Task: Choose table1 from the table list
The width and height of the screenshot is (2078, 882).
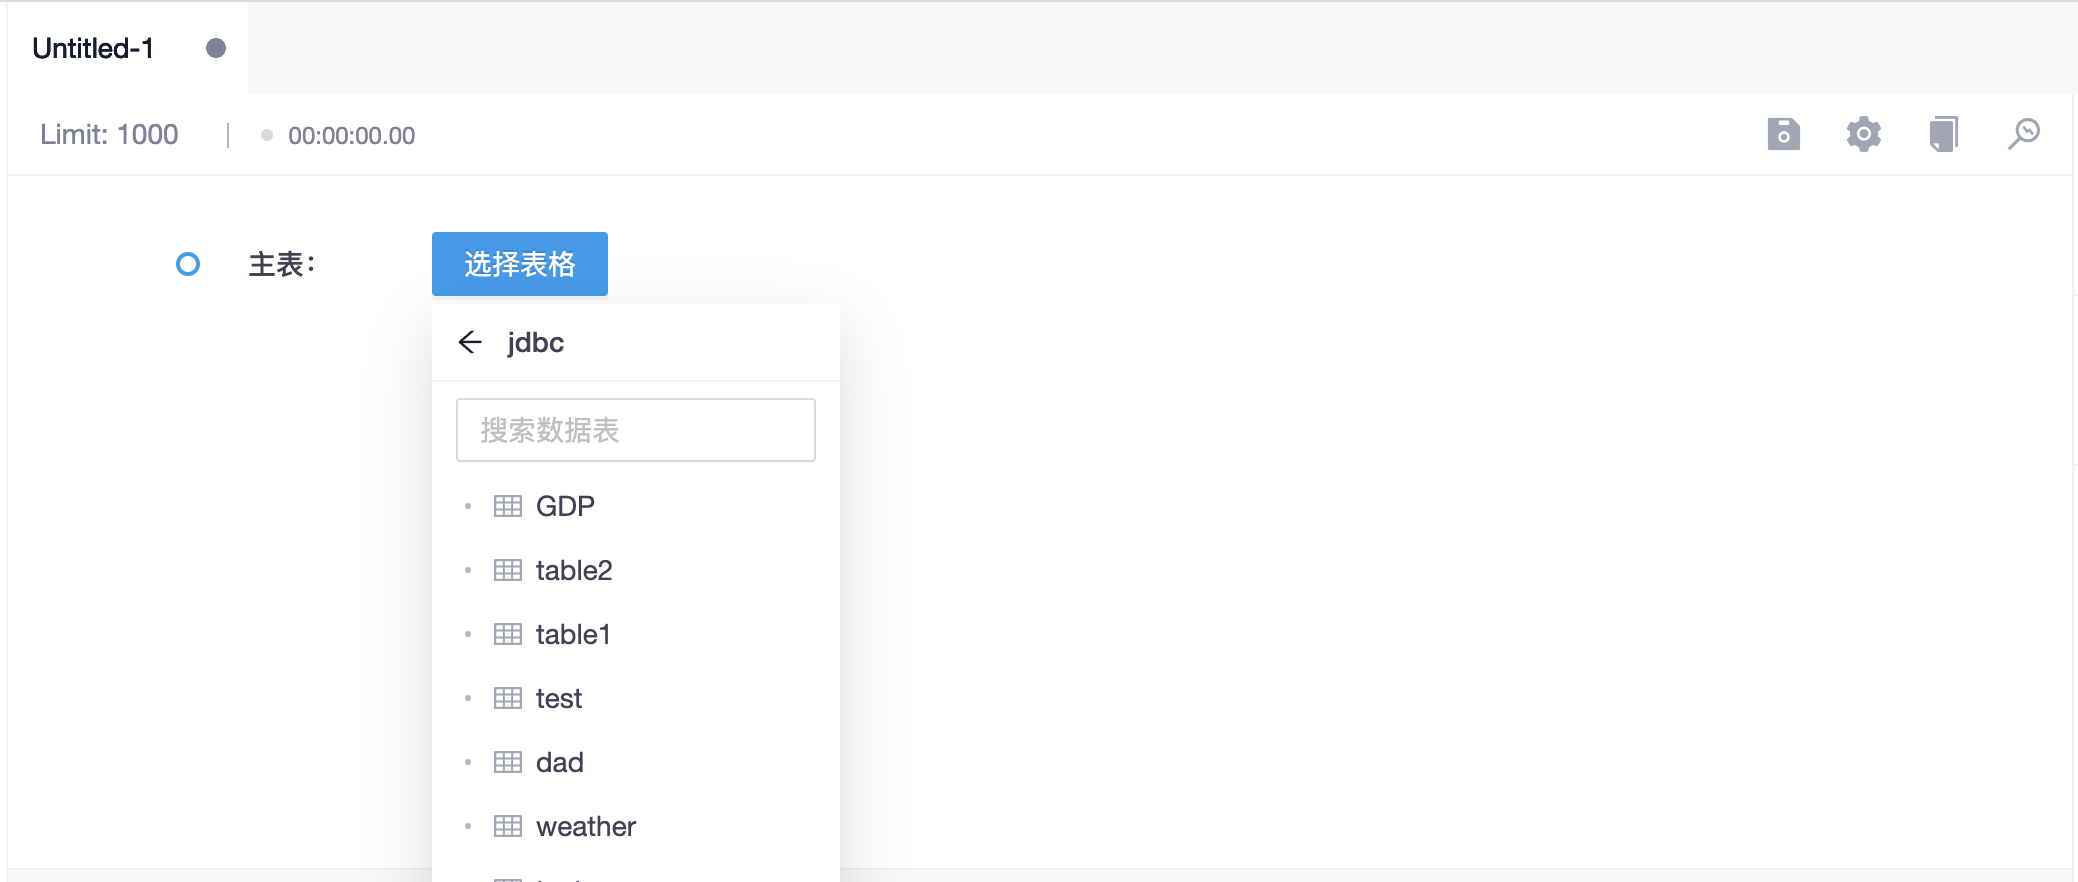Action: coord(573,634)
